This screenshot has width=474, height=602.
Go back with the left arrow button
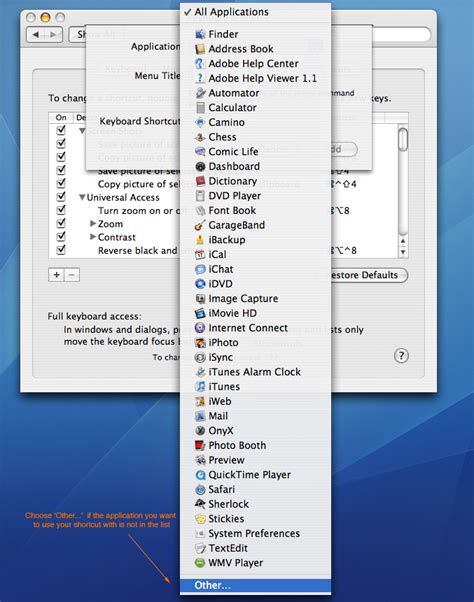[36, 35]
